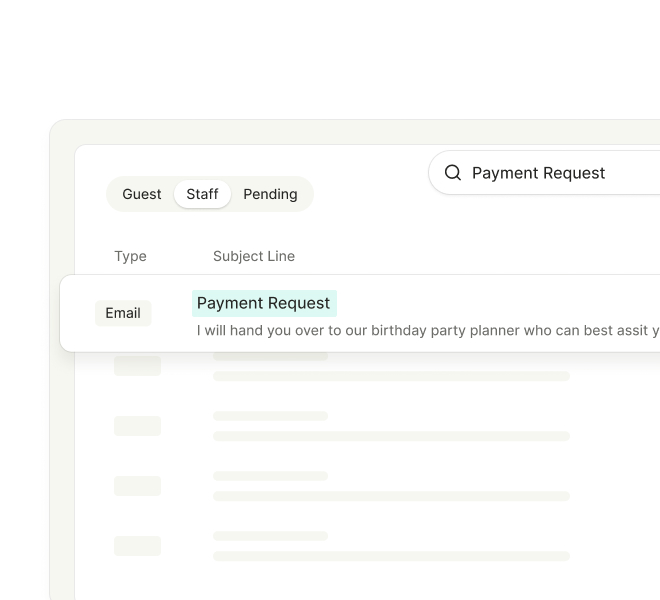Select the Staff tab
The height and width of the screenshot is (600, 660).
[202, 194]
